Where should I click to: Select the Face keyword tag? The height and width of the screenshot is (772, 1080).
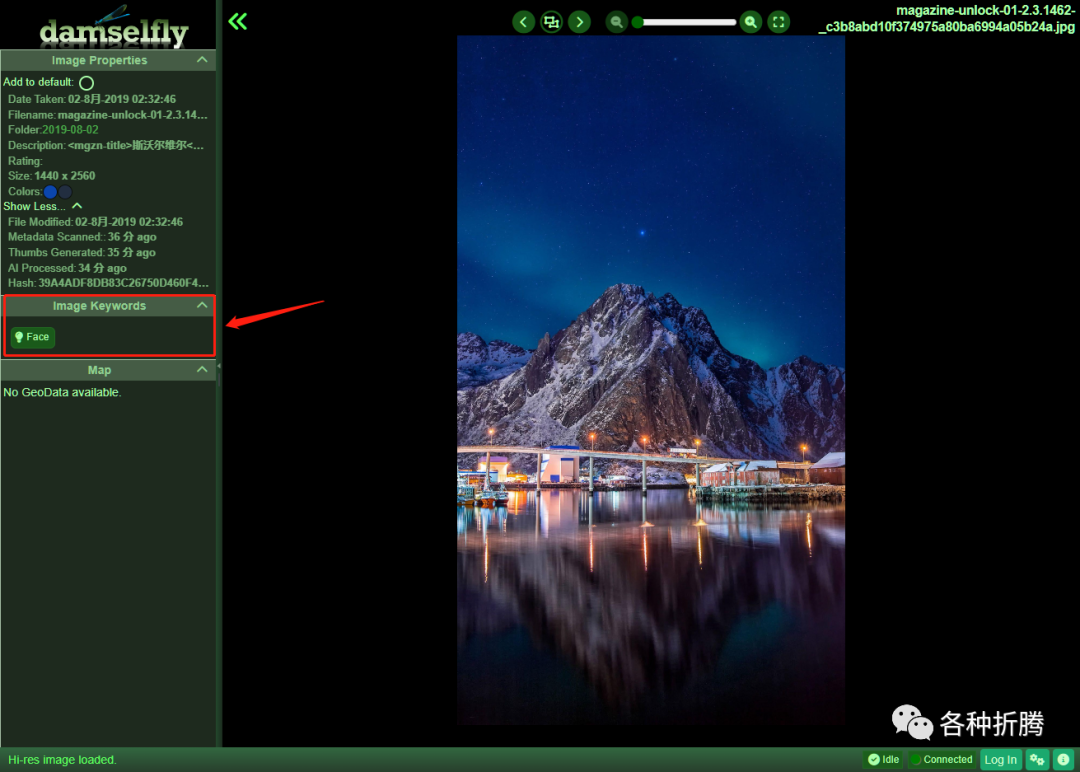(32, 337)
